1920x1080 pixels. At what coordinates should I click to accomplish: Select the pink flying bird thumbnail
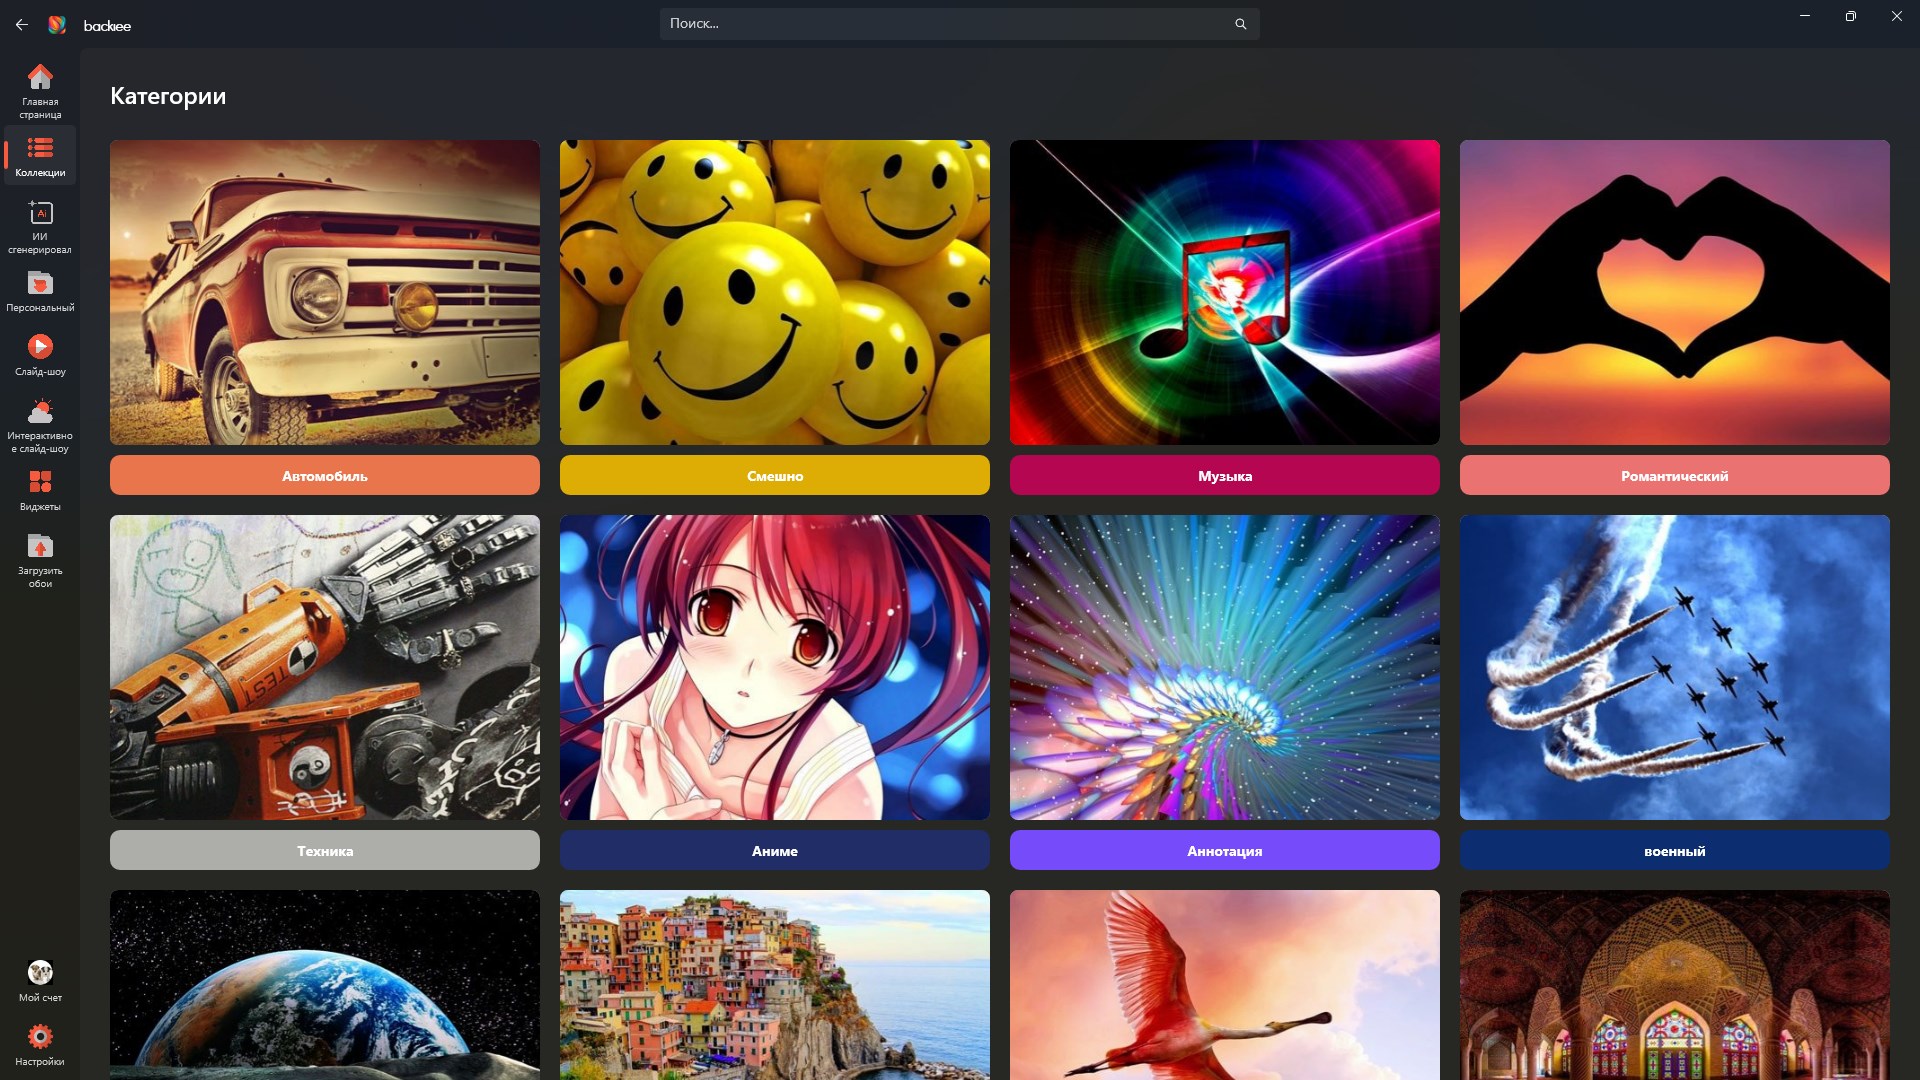[1225, 985]
